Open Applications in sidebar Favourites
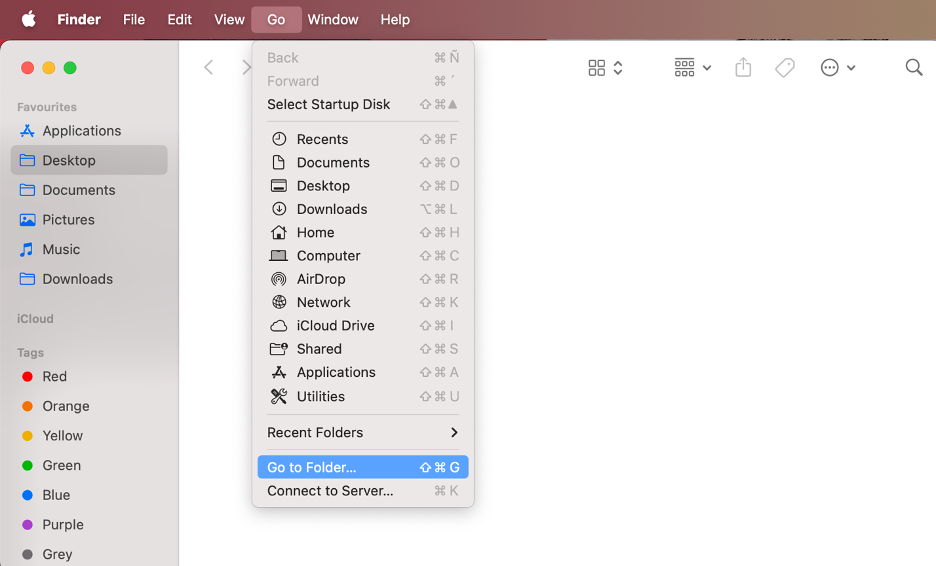936x566 pixels. (89, 131)
